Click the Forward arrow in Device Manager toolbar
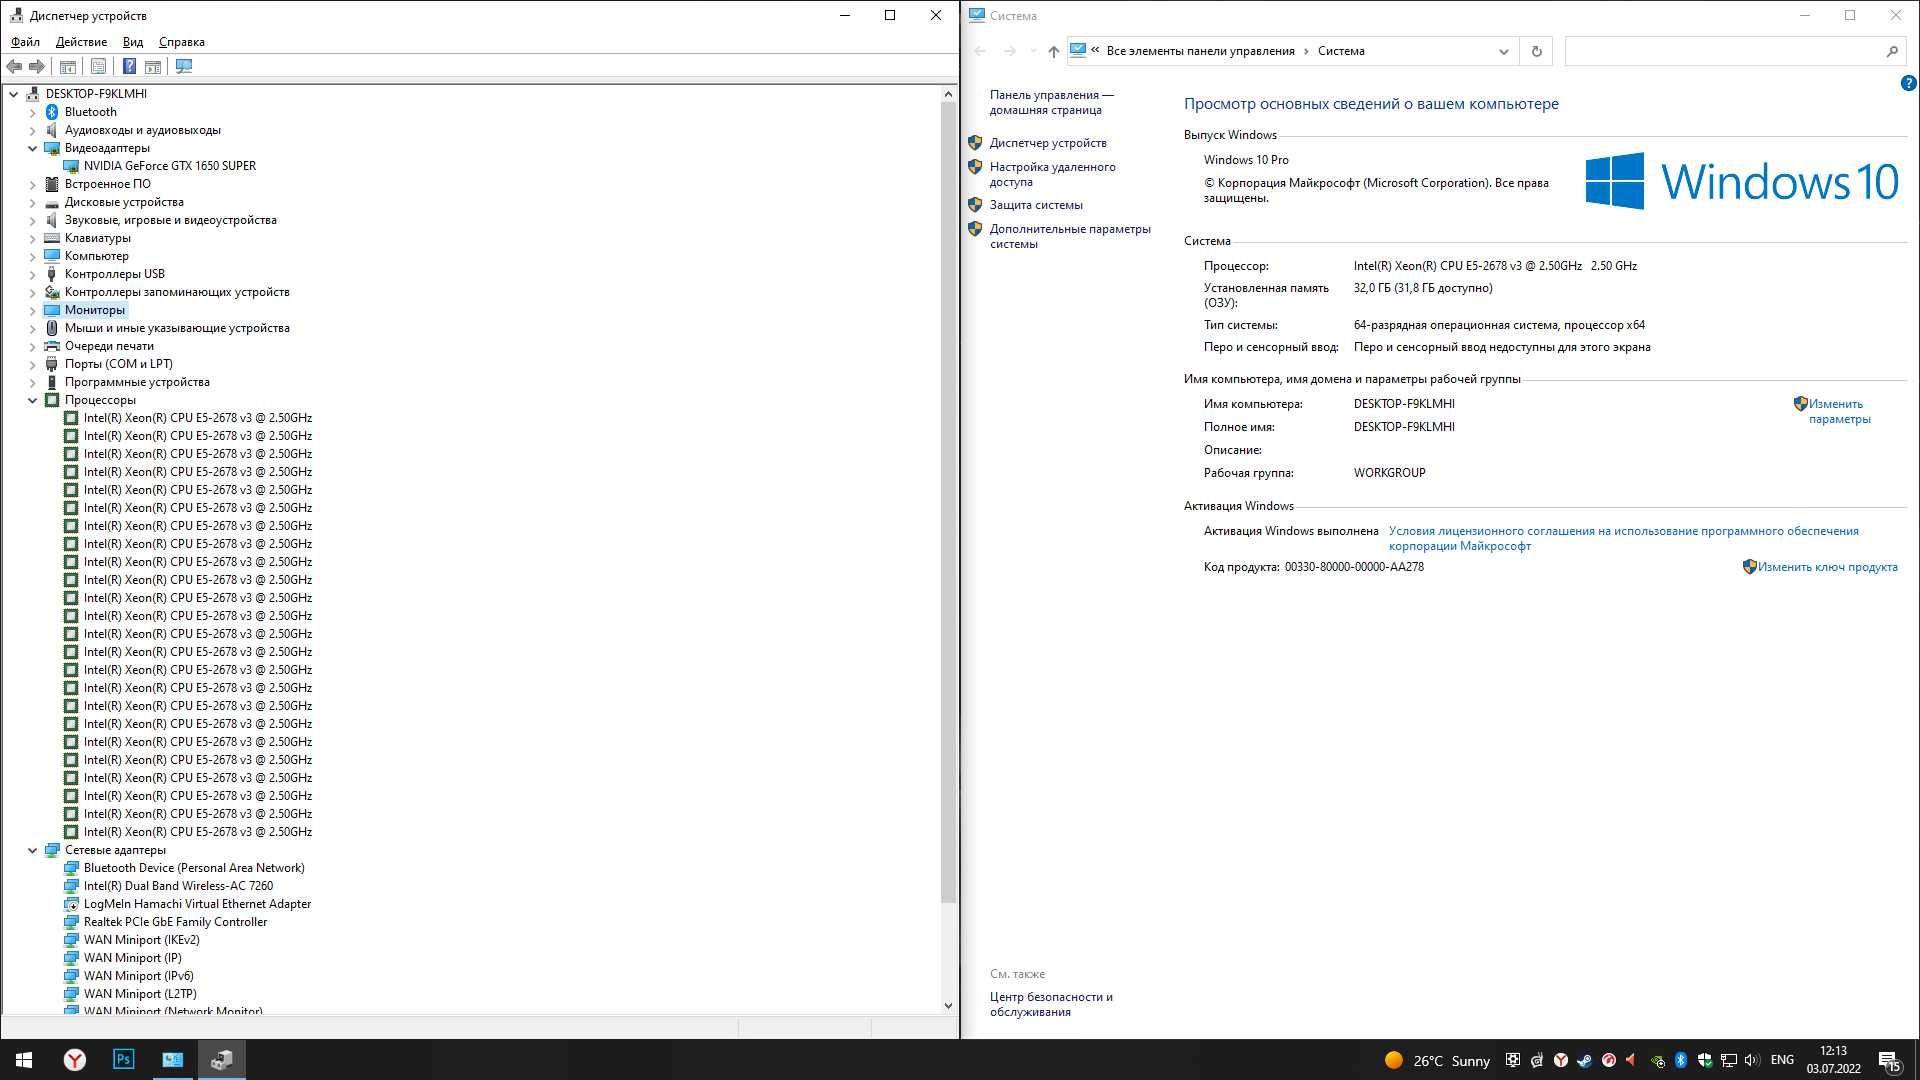Image resolution: width=1920 pixels, height=1080 pixels. (37, 67)
